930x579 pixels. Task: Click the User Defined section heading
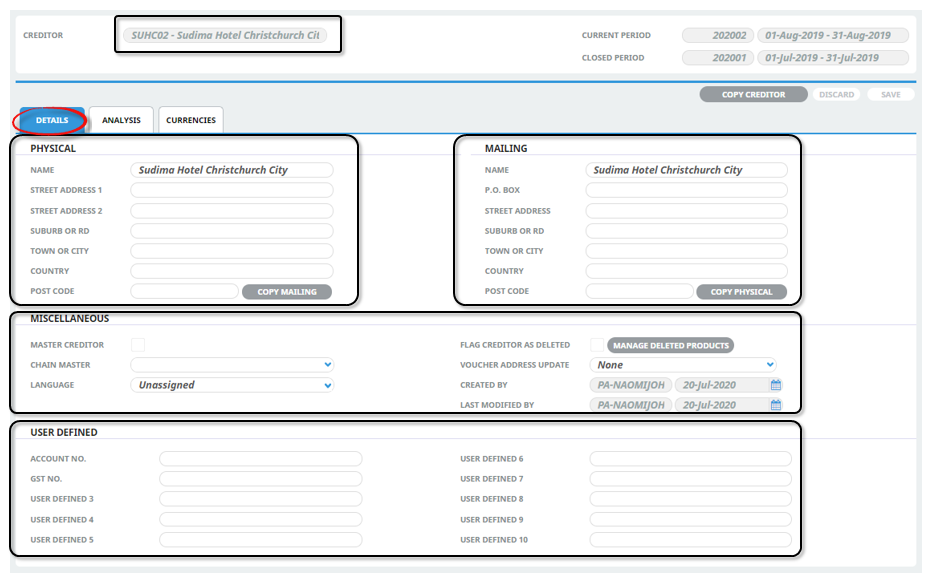coord(64,433)
